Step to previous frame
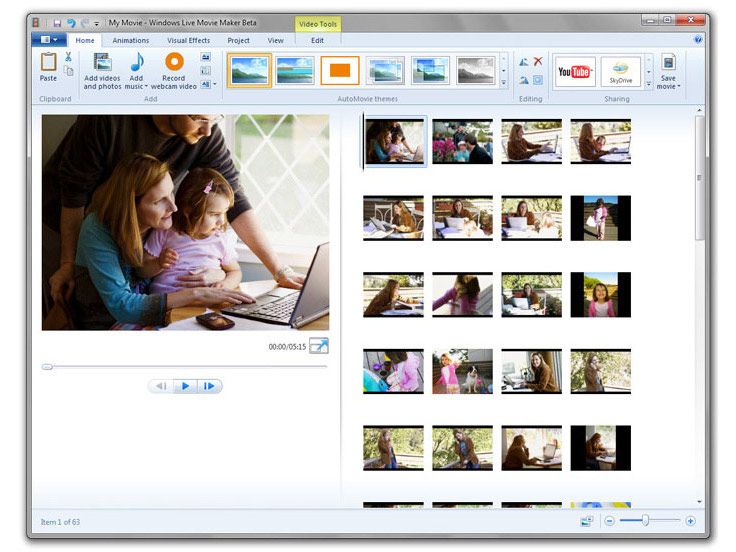The height and width of the screenshot is (552, 736). coord(161,386)
